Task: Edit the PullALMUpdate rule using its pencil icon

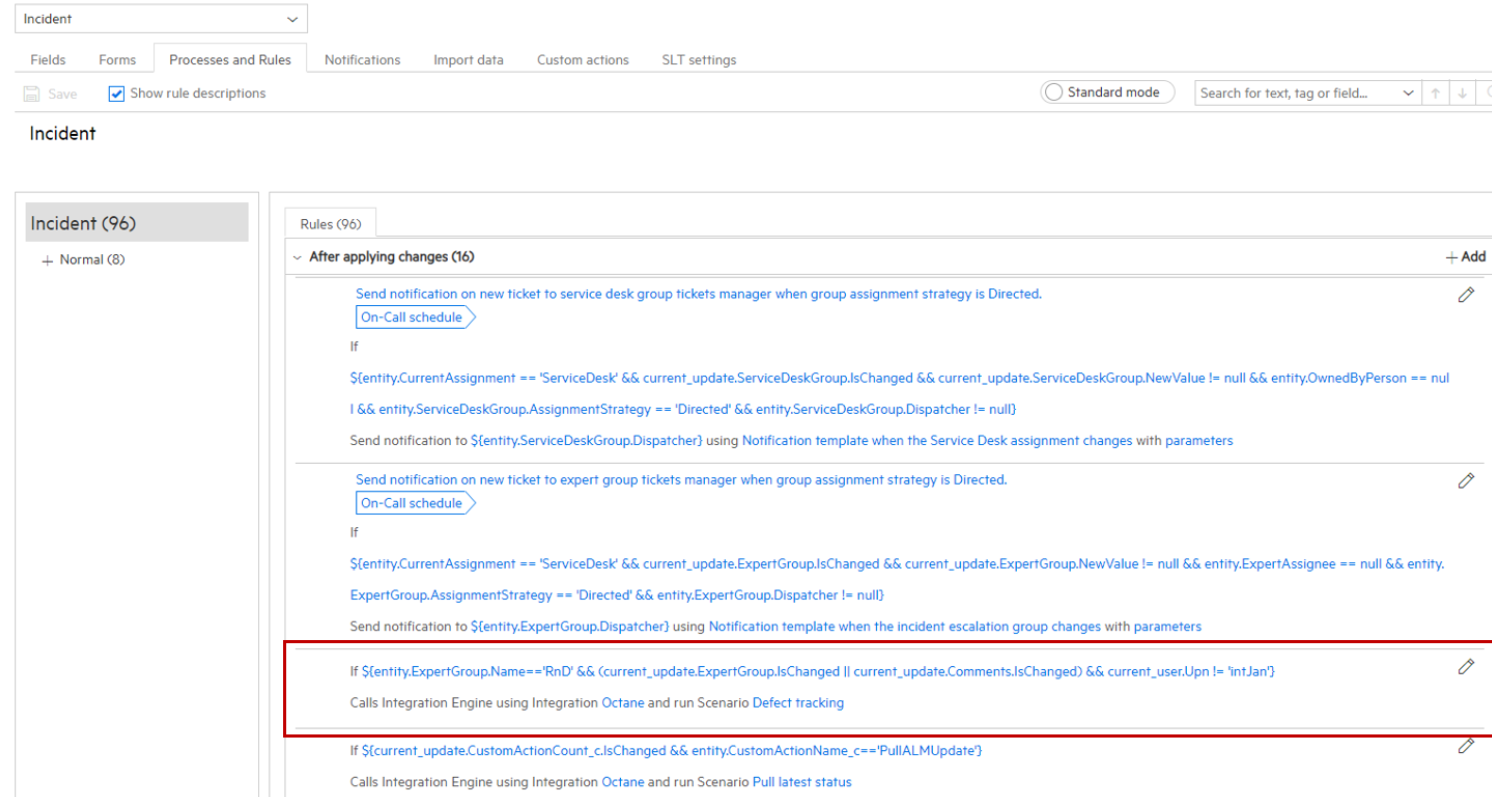Action: [1466, 745]
